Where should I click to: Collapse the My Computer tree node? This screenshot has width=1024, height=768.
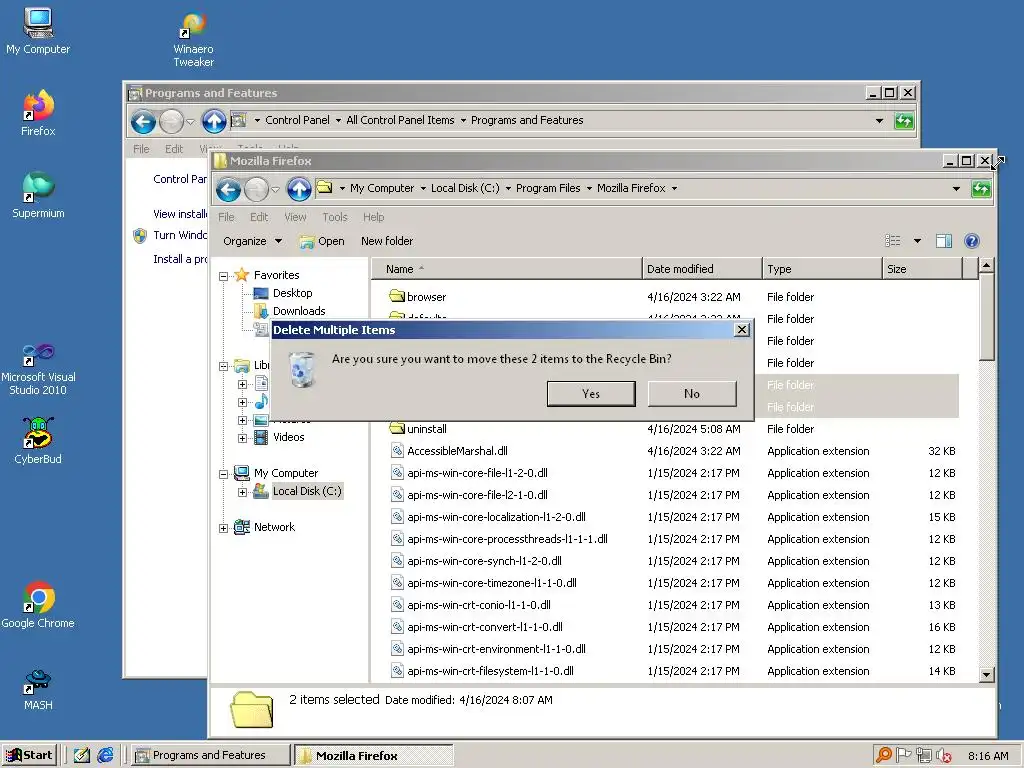click(223, 474)
